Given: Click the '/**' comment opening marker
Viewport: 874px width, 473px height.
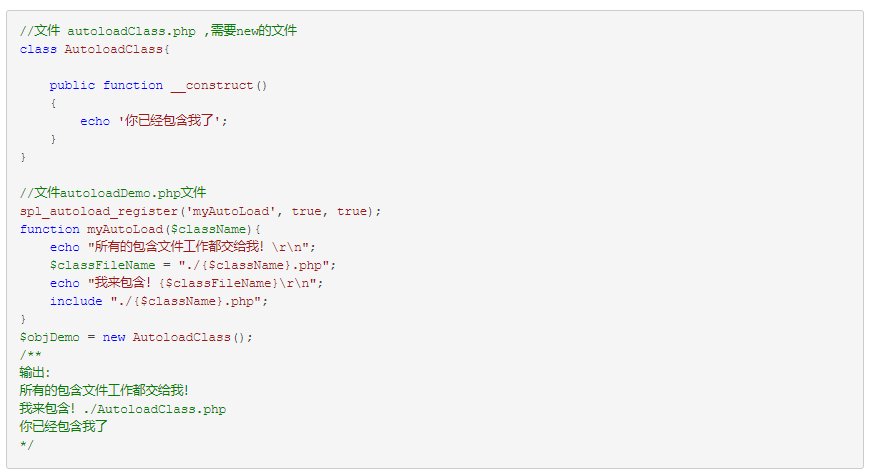Looking at the screenshot, I should (31, 354).
